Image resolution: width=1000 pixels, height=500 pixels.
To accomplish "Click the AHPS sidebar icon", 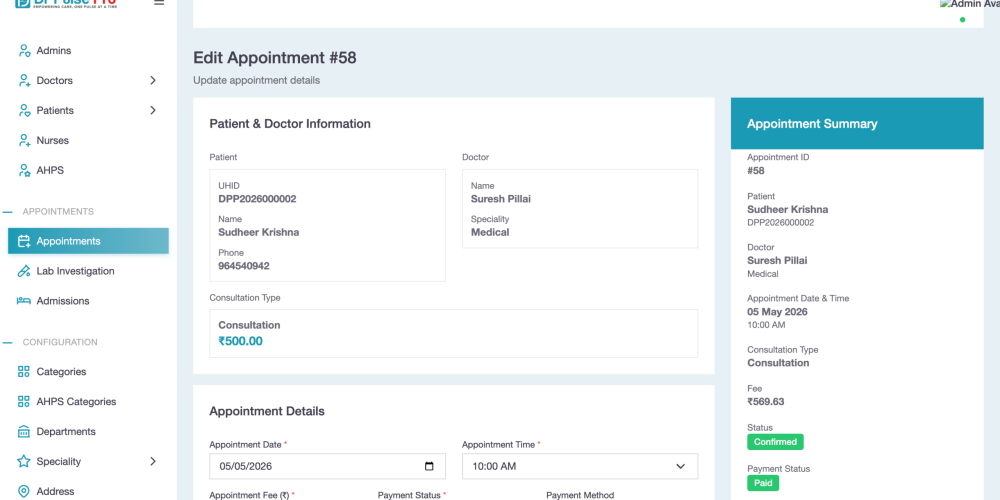I will 24,170.
